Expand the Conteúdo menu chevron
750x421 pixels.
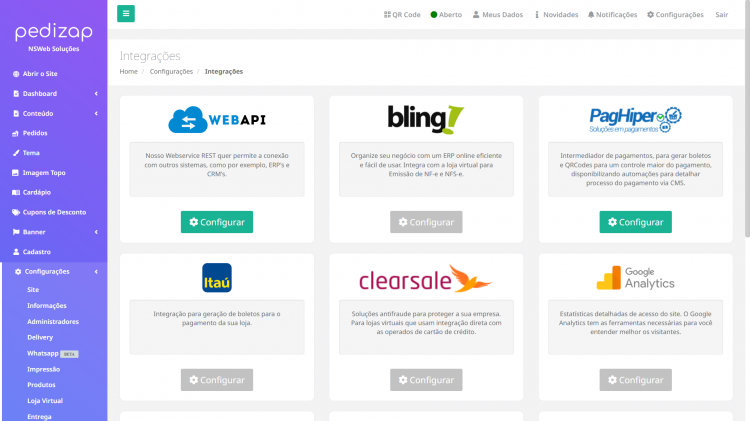[x=96, y=114]
